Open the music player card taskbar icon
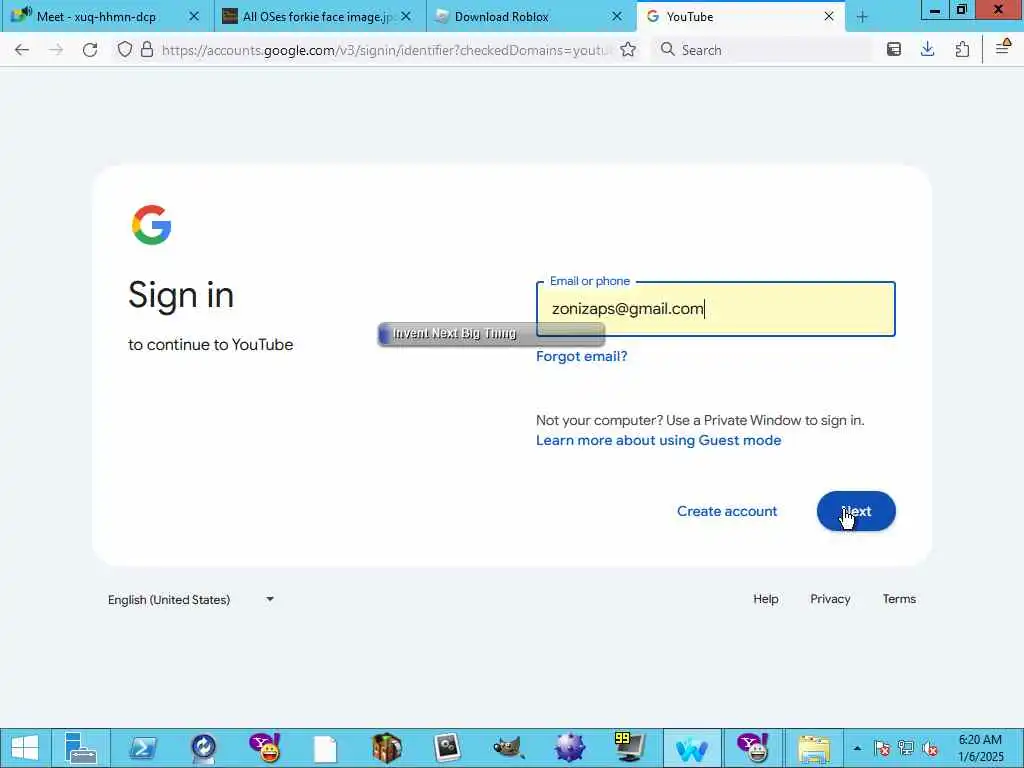This screenshot has width=1024, height=768. [447, 748]
